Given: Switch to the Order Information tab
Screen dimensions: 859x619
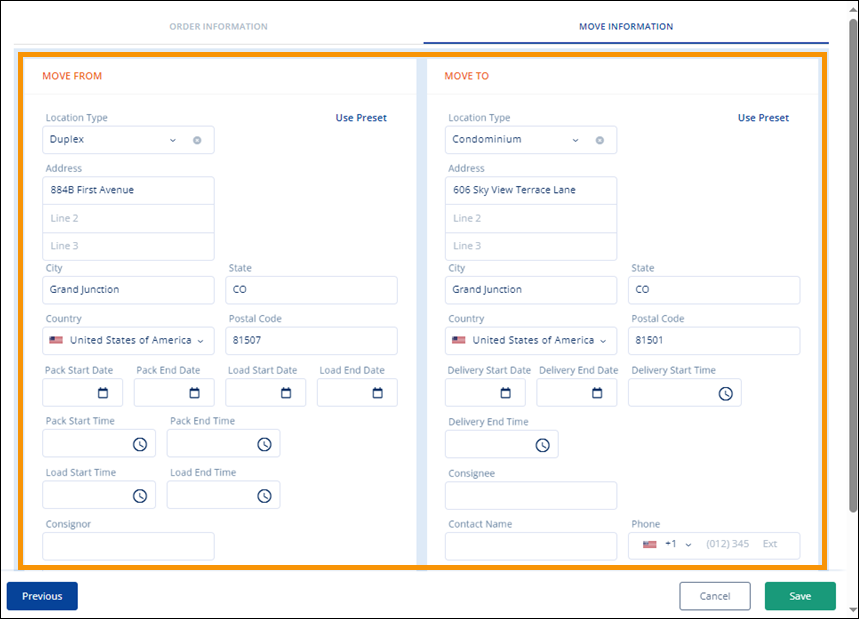Looking at the screenshot, I should (218, 27).
